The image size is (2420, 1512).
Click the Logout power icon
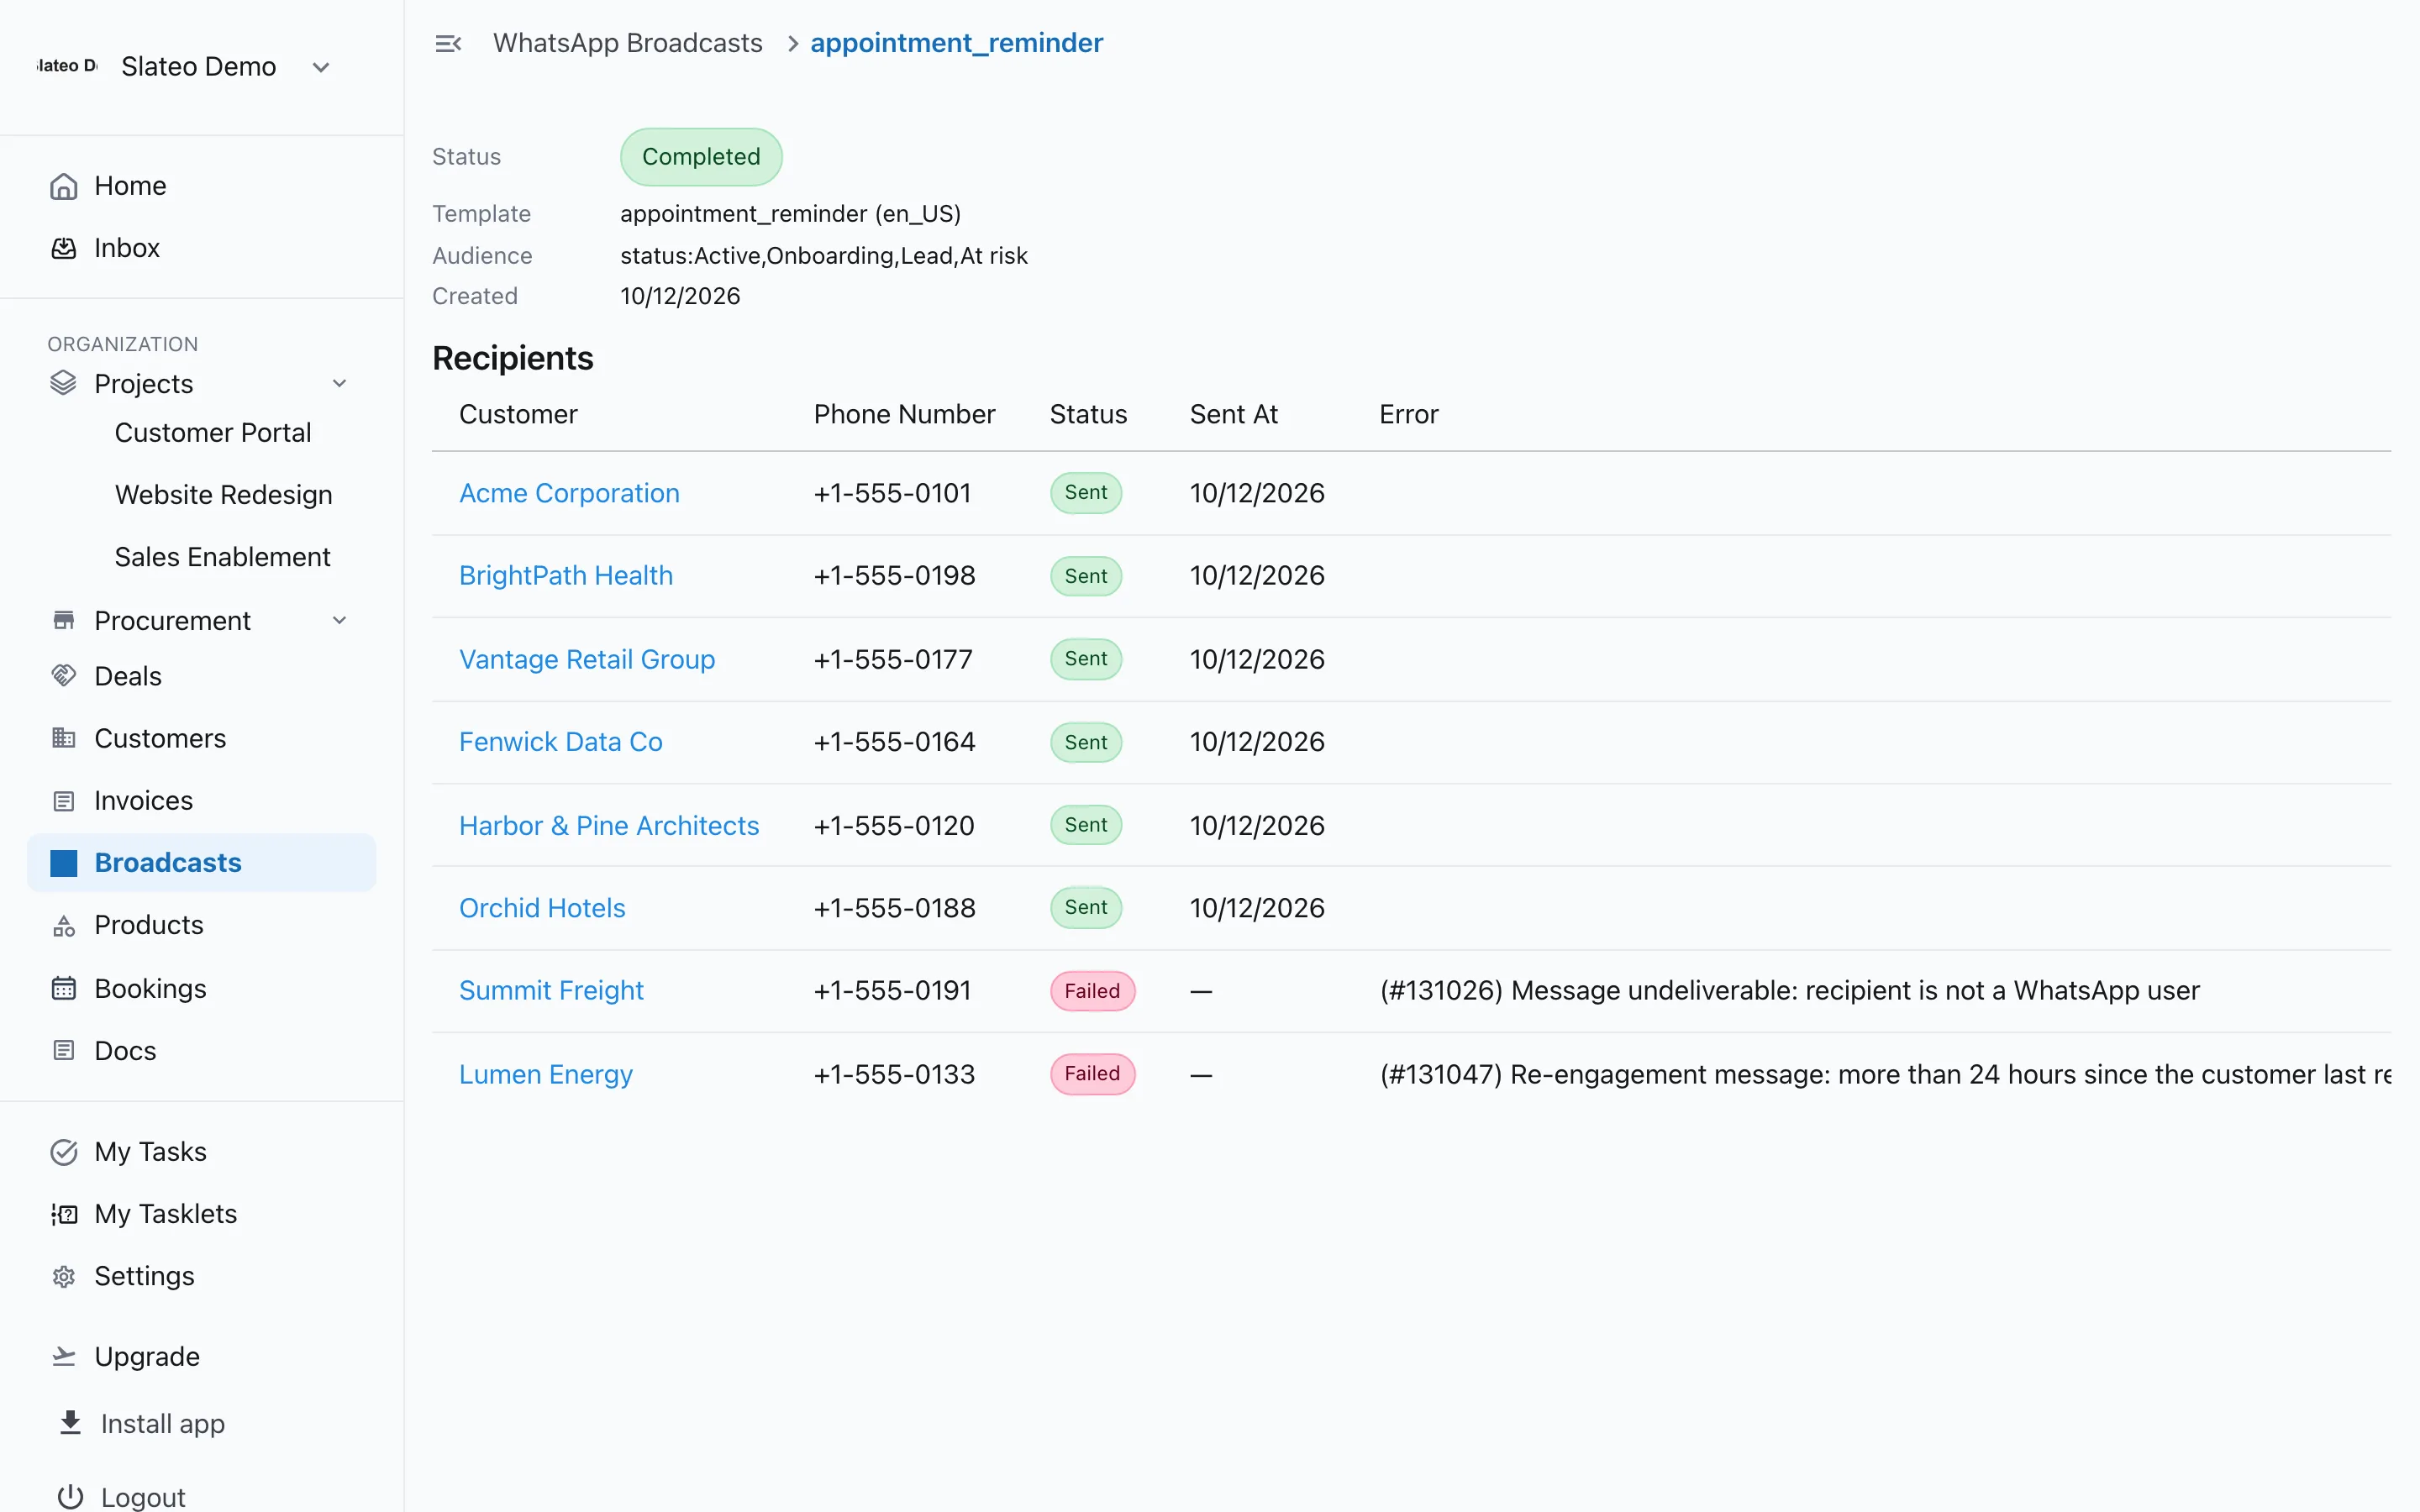[x=70, y=1497]
